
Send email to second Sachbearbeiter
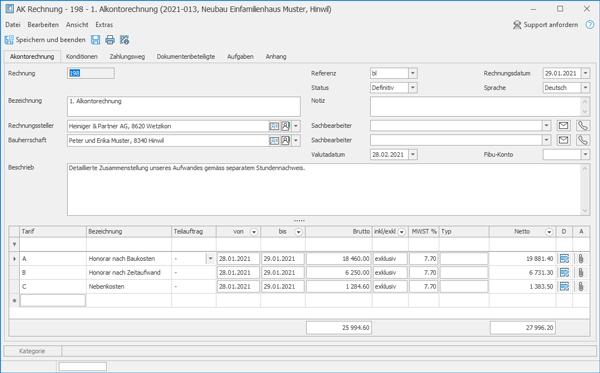click(564, 140)
